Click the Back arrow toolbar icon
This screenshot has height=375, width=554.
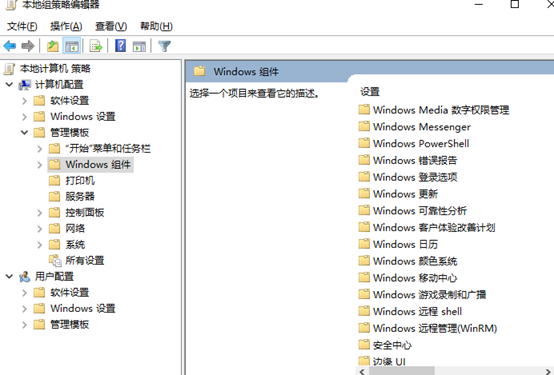click(x=10, y=46)
